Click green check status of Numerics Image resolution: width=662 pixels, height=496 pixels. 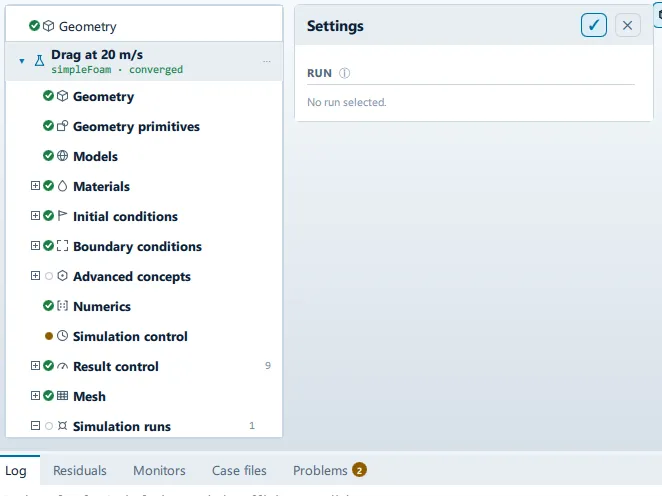point(49,306)
